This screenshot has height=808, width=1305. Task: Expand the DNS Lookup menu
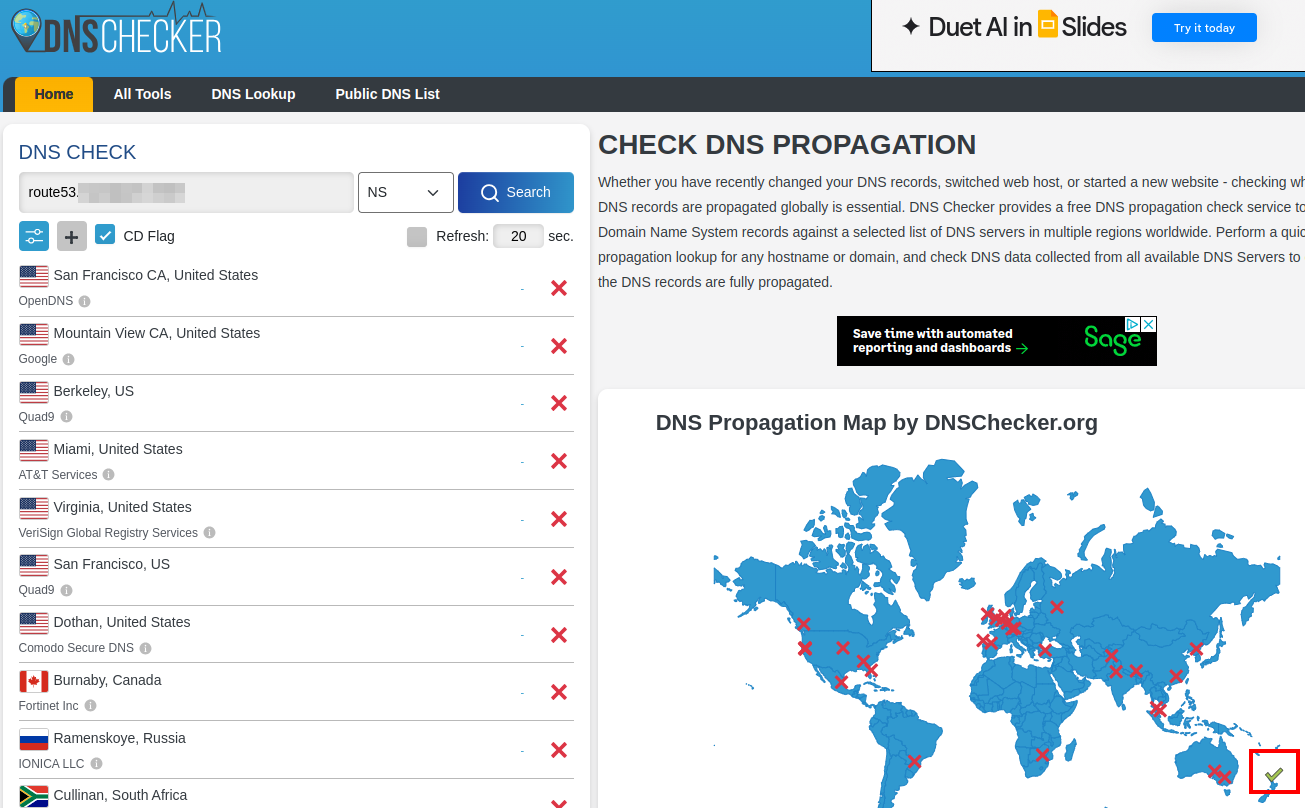click(x=253, y=94)
